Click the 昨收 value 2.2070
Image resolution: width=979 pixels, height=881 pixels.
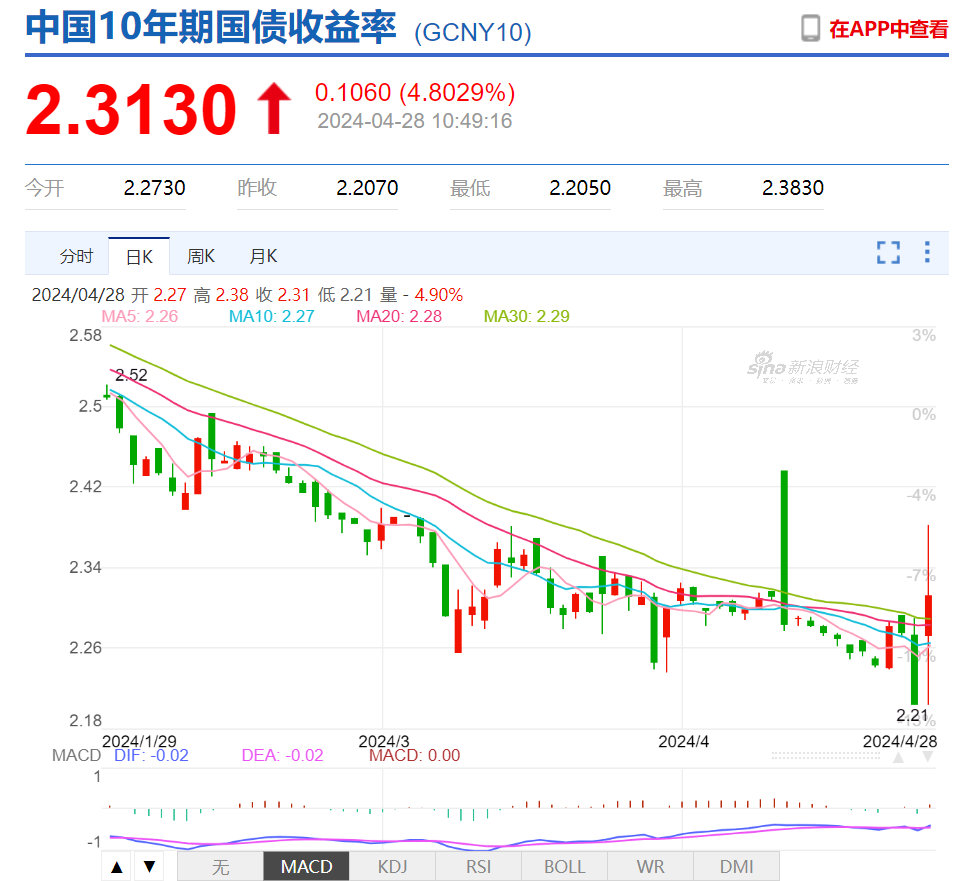coord(367,188)
